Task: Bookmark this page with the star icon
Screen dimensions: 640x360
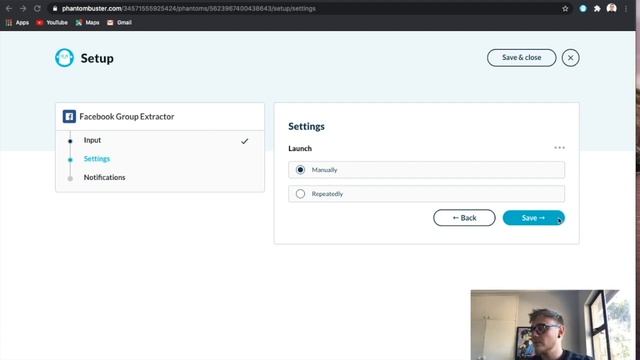Action: click(x=565, y=9)
